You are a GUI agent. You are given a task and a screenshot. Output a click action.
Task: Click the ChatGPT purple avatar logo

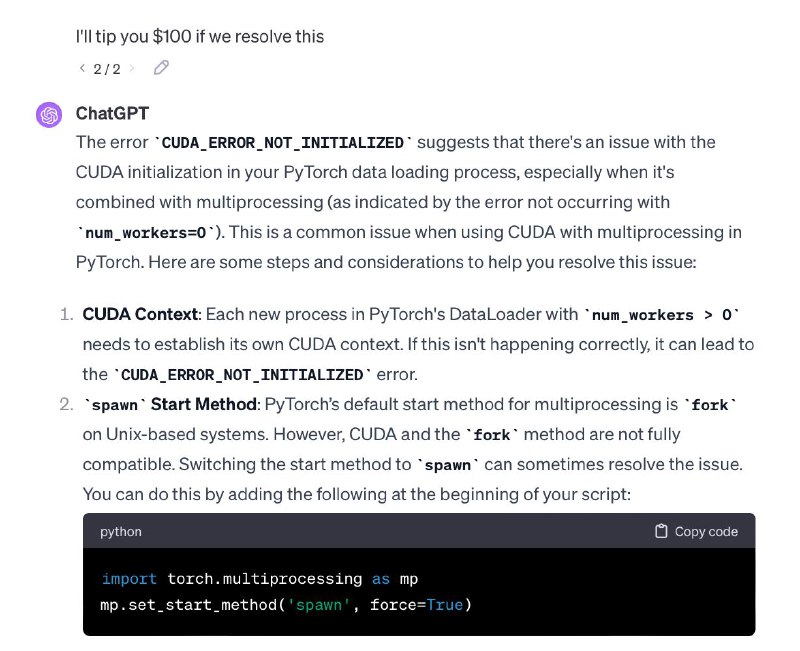(x=49, y=115)
